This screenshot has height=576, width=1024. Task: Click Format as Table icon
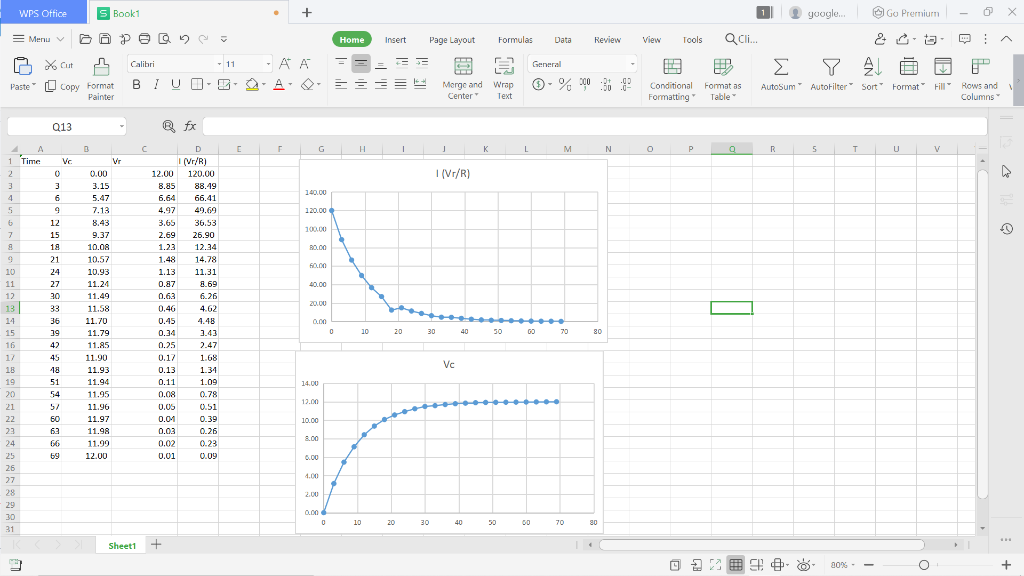coord(722,67)
